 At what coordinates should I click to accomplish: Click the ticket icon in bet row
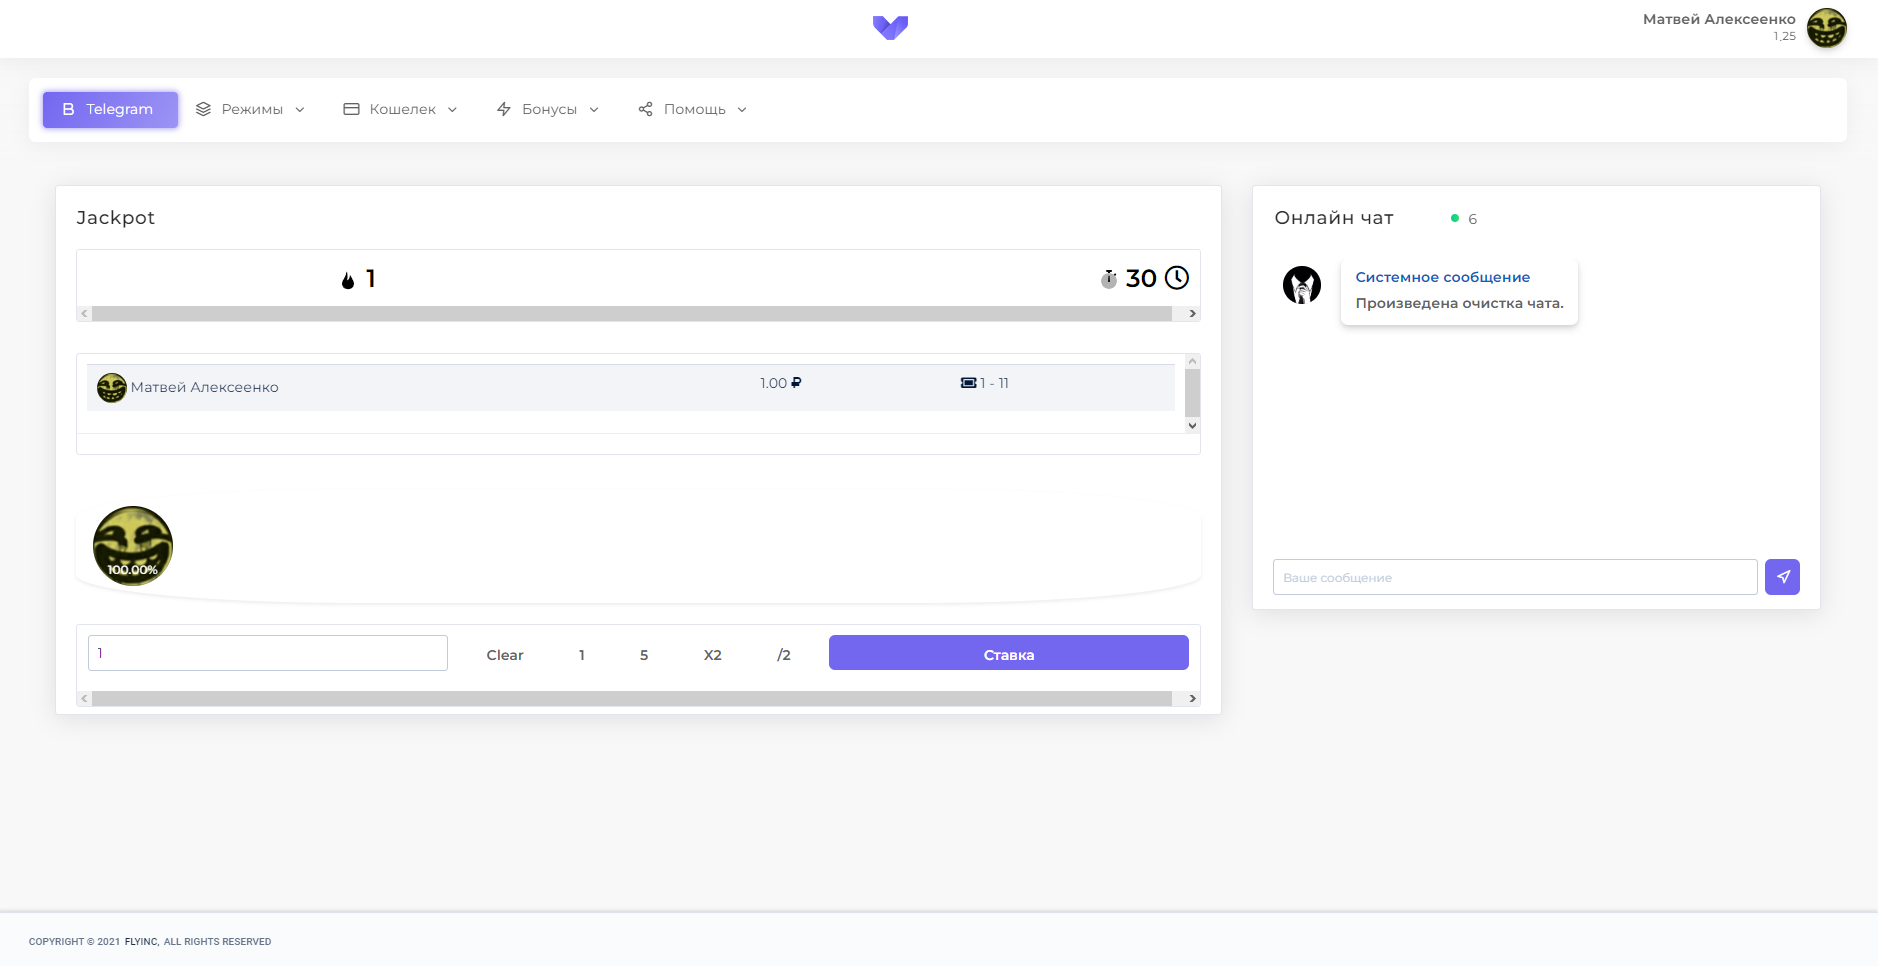(968, 383)
